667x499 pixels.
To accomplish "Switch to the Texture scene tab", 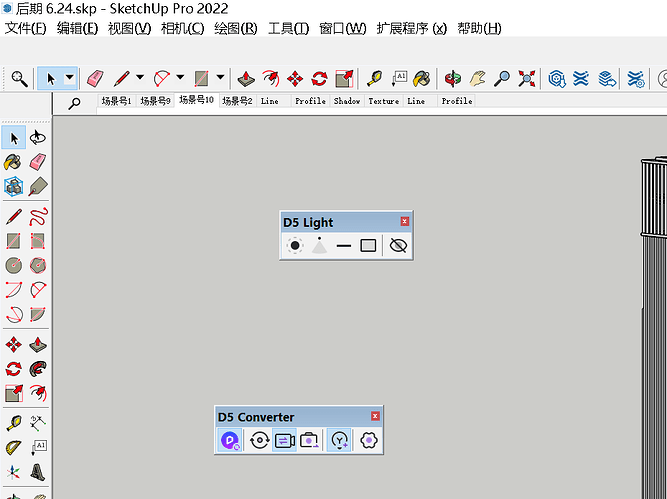I will [x=384, y=101].
